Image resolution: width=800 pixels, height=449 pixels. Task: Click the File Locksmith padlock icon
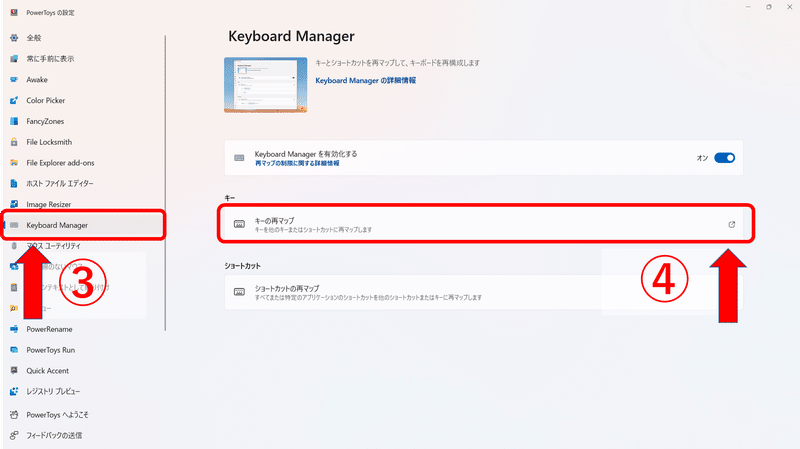[14, 142]
